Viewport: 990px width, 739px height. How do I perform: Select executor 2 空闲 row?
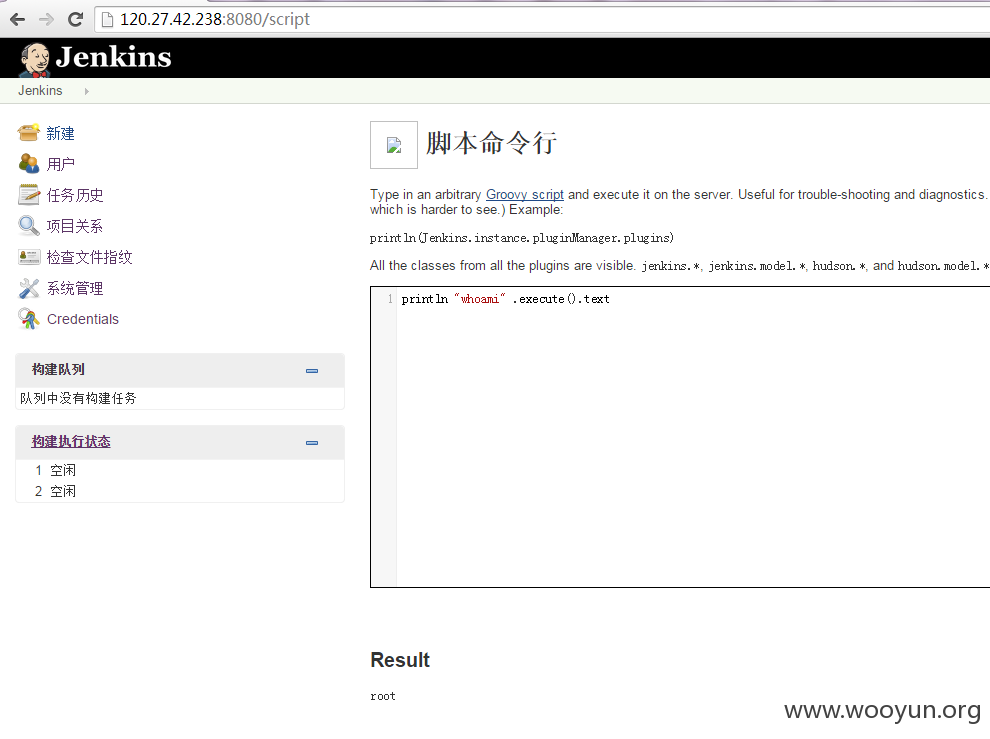(x=180, y=491)
